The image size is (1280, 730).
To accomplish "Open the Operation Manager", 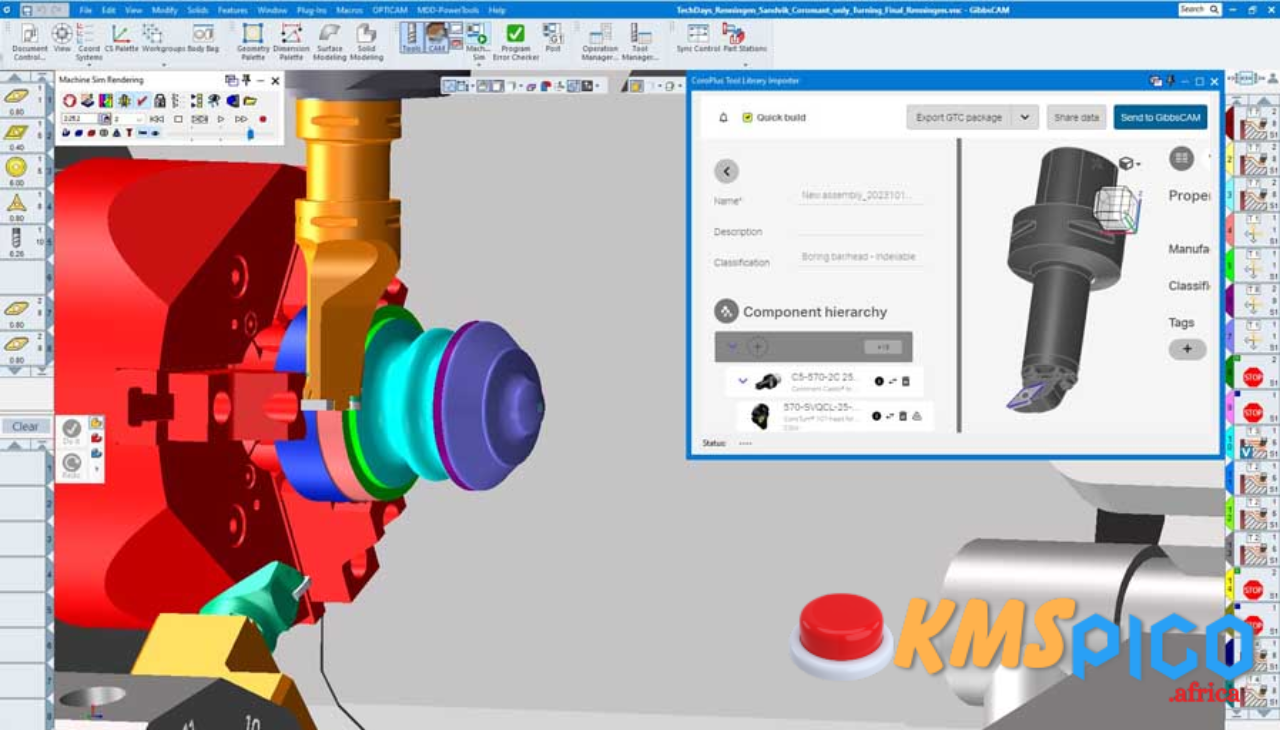I will click(600, 40).
